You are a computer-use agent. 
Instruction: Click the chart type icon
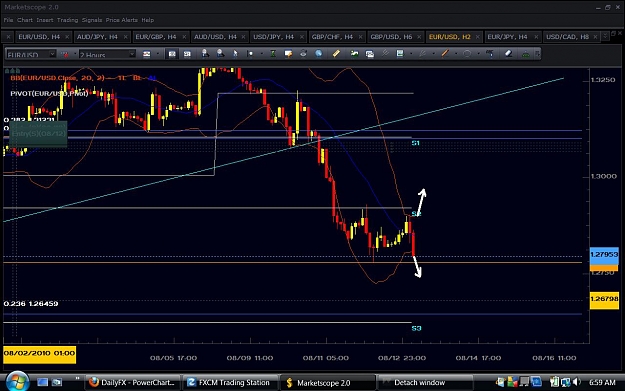click(x=147, y=54)
